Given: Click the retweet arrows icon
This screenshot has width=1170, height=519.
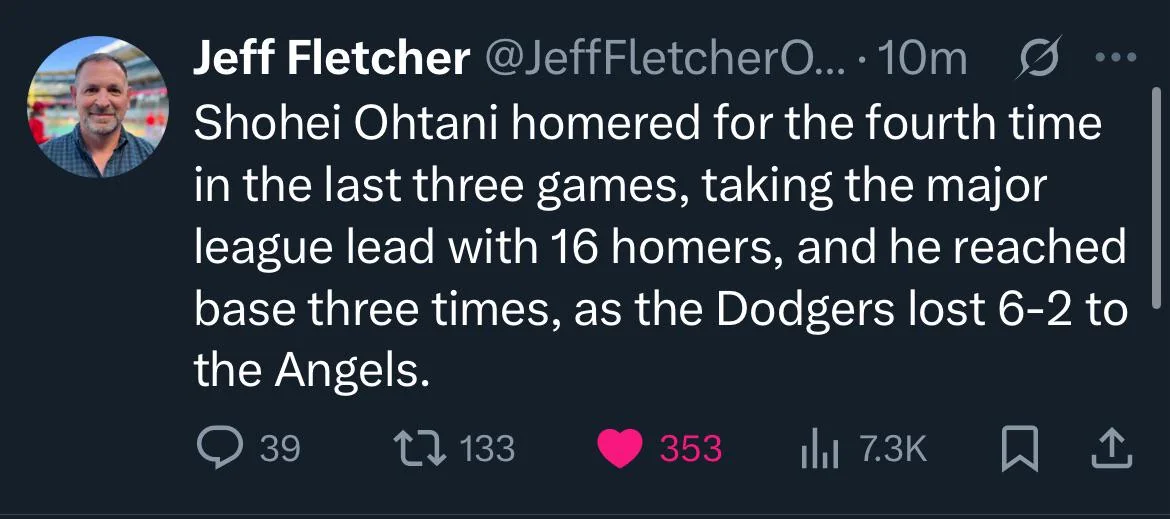Looking at the screenshot, I should coord(420,448).
